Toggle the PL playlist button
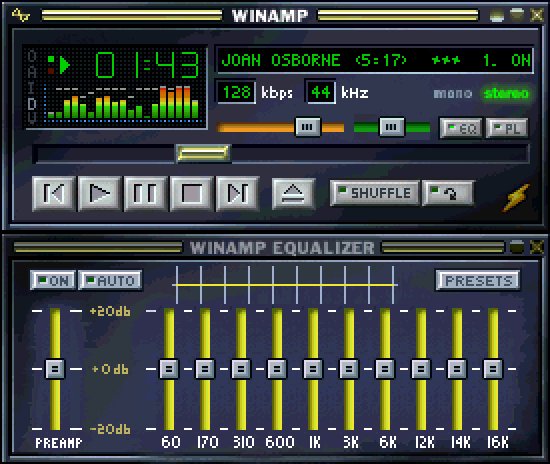The width and height of the screenshot is (550, 464). (x=507, y=128)
